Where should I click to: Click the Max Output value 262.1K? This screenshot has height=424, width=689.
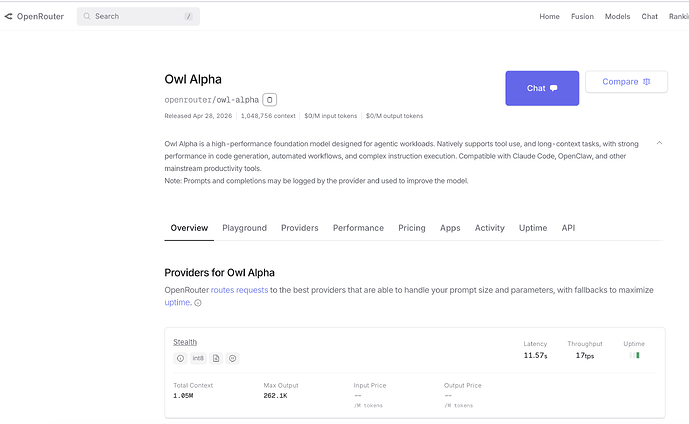point(276,396)
